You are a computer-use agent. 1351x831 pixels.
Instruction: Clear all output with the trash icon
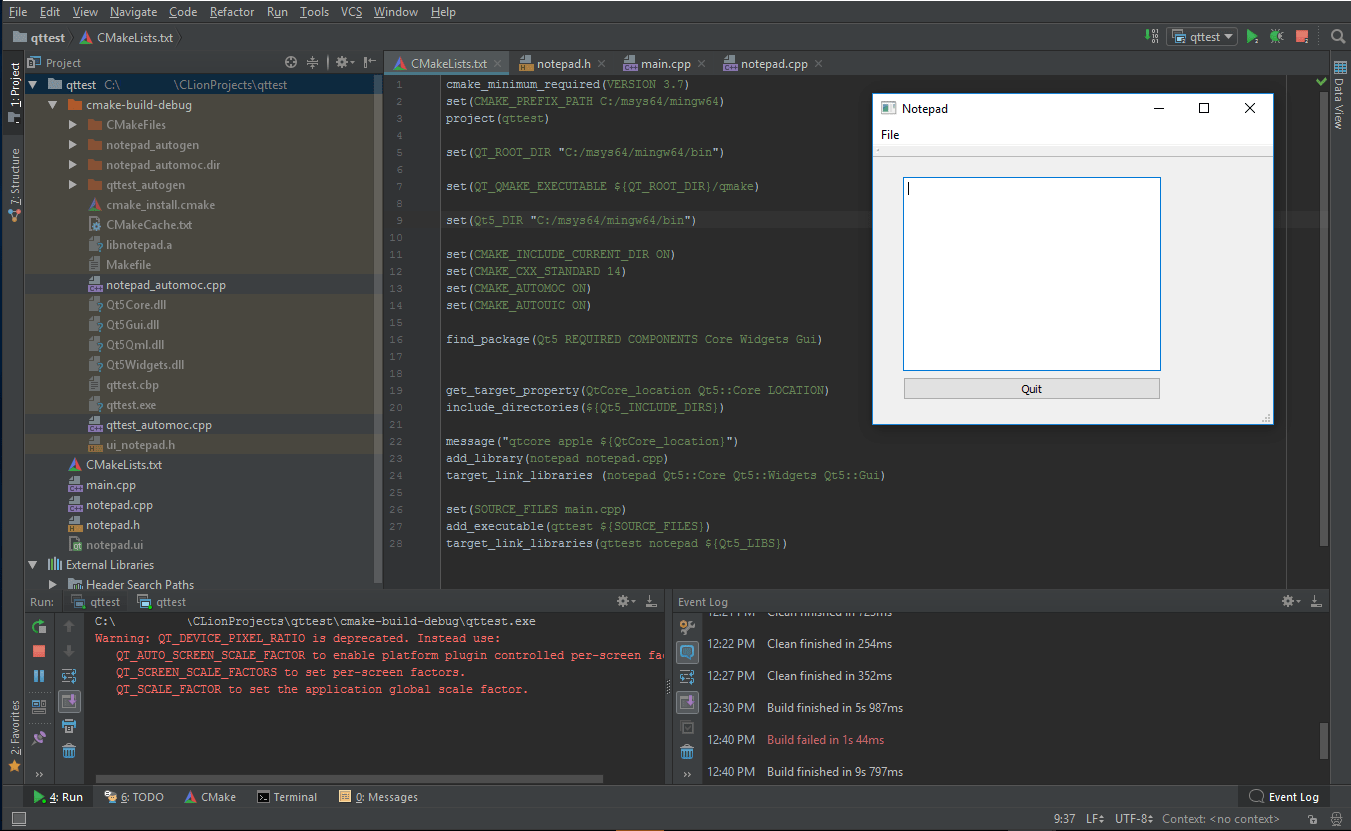point(68,751)
